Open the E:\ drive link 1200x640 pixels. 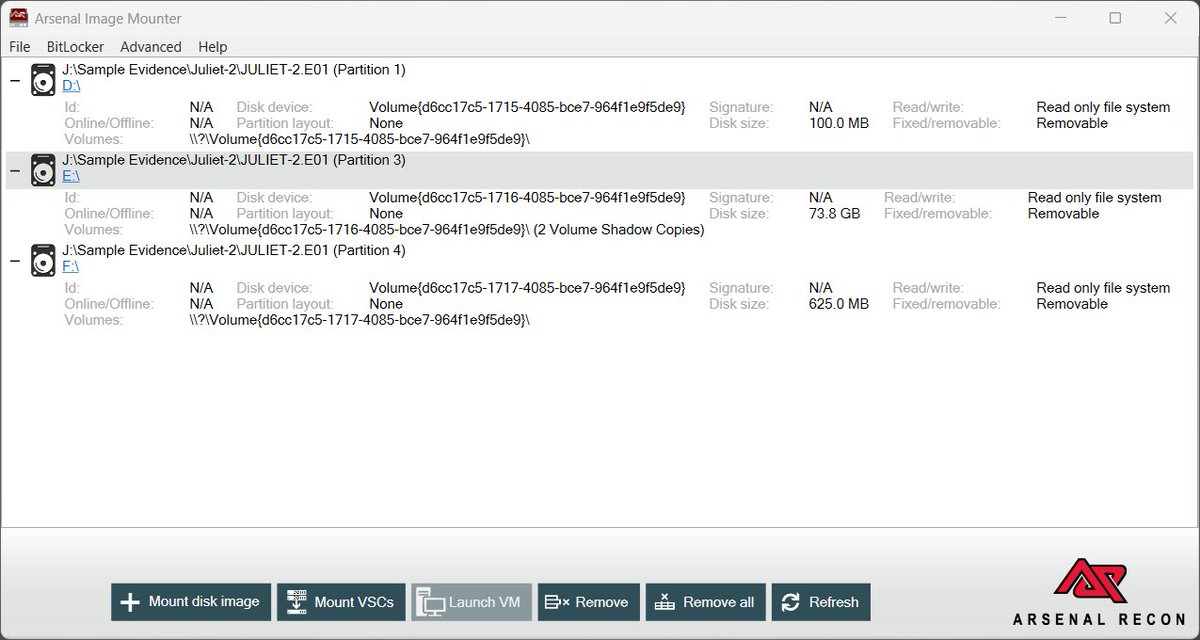pyautogui.click(x=71, y=176)
